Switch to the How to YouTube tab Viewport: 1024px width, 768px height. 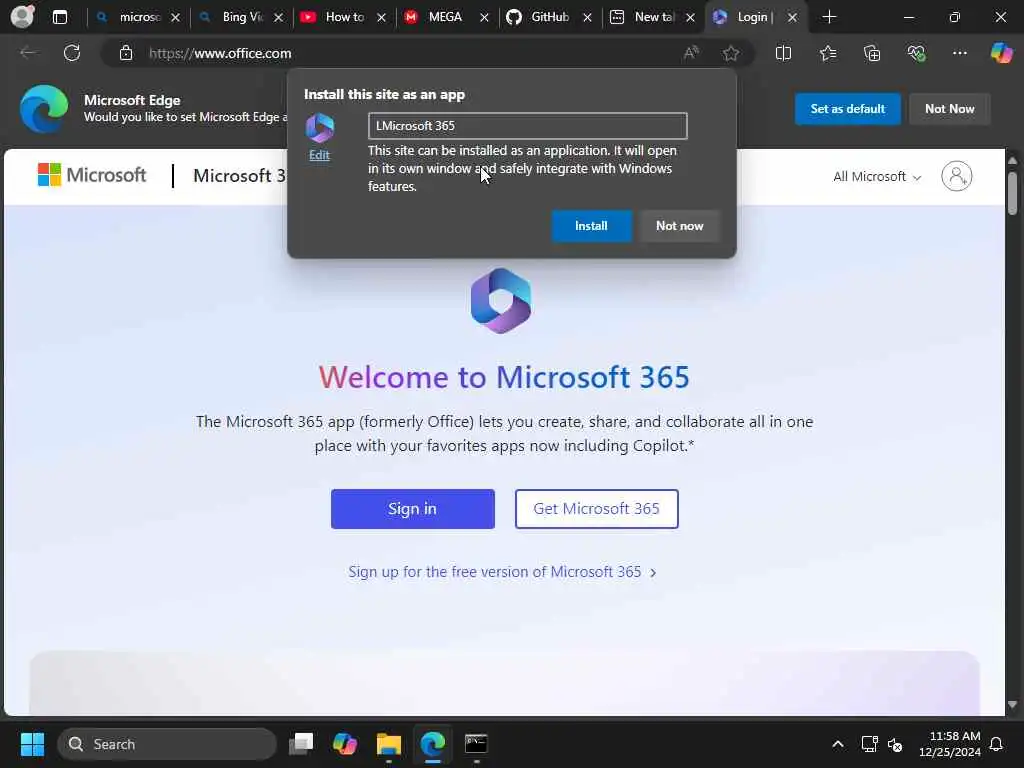coord(336,17)
